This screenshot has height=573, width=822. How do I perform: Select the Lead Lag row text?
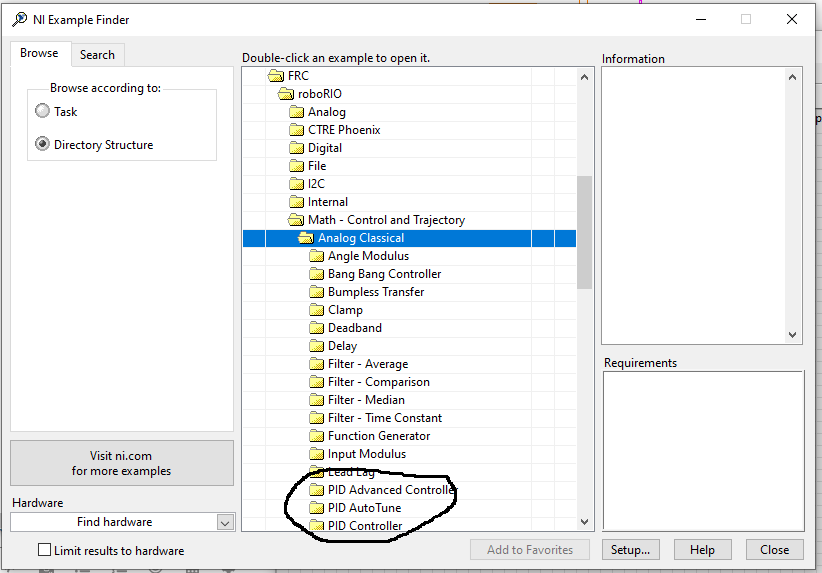point(351,472)
